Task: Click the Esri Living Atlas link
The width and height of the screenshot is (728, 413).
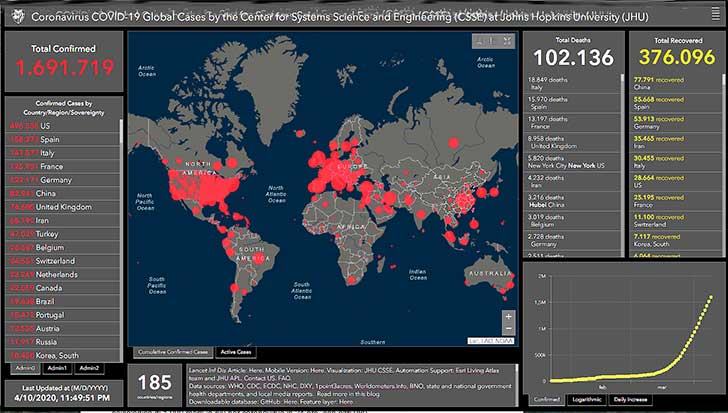Action: pyautogui.click(x=475, y=370)
